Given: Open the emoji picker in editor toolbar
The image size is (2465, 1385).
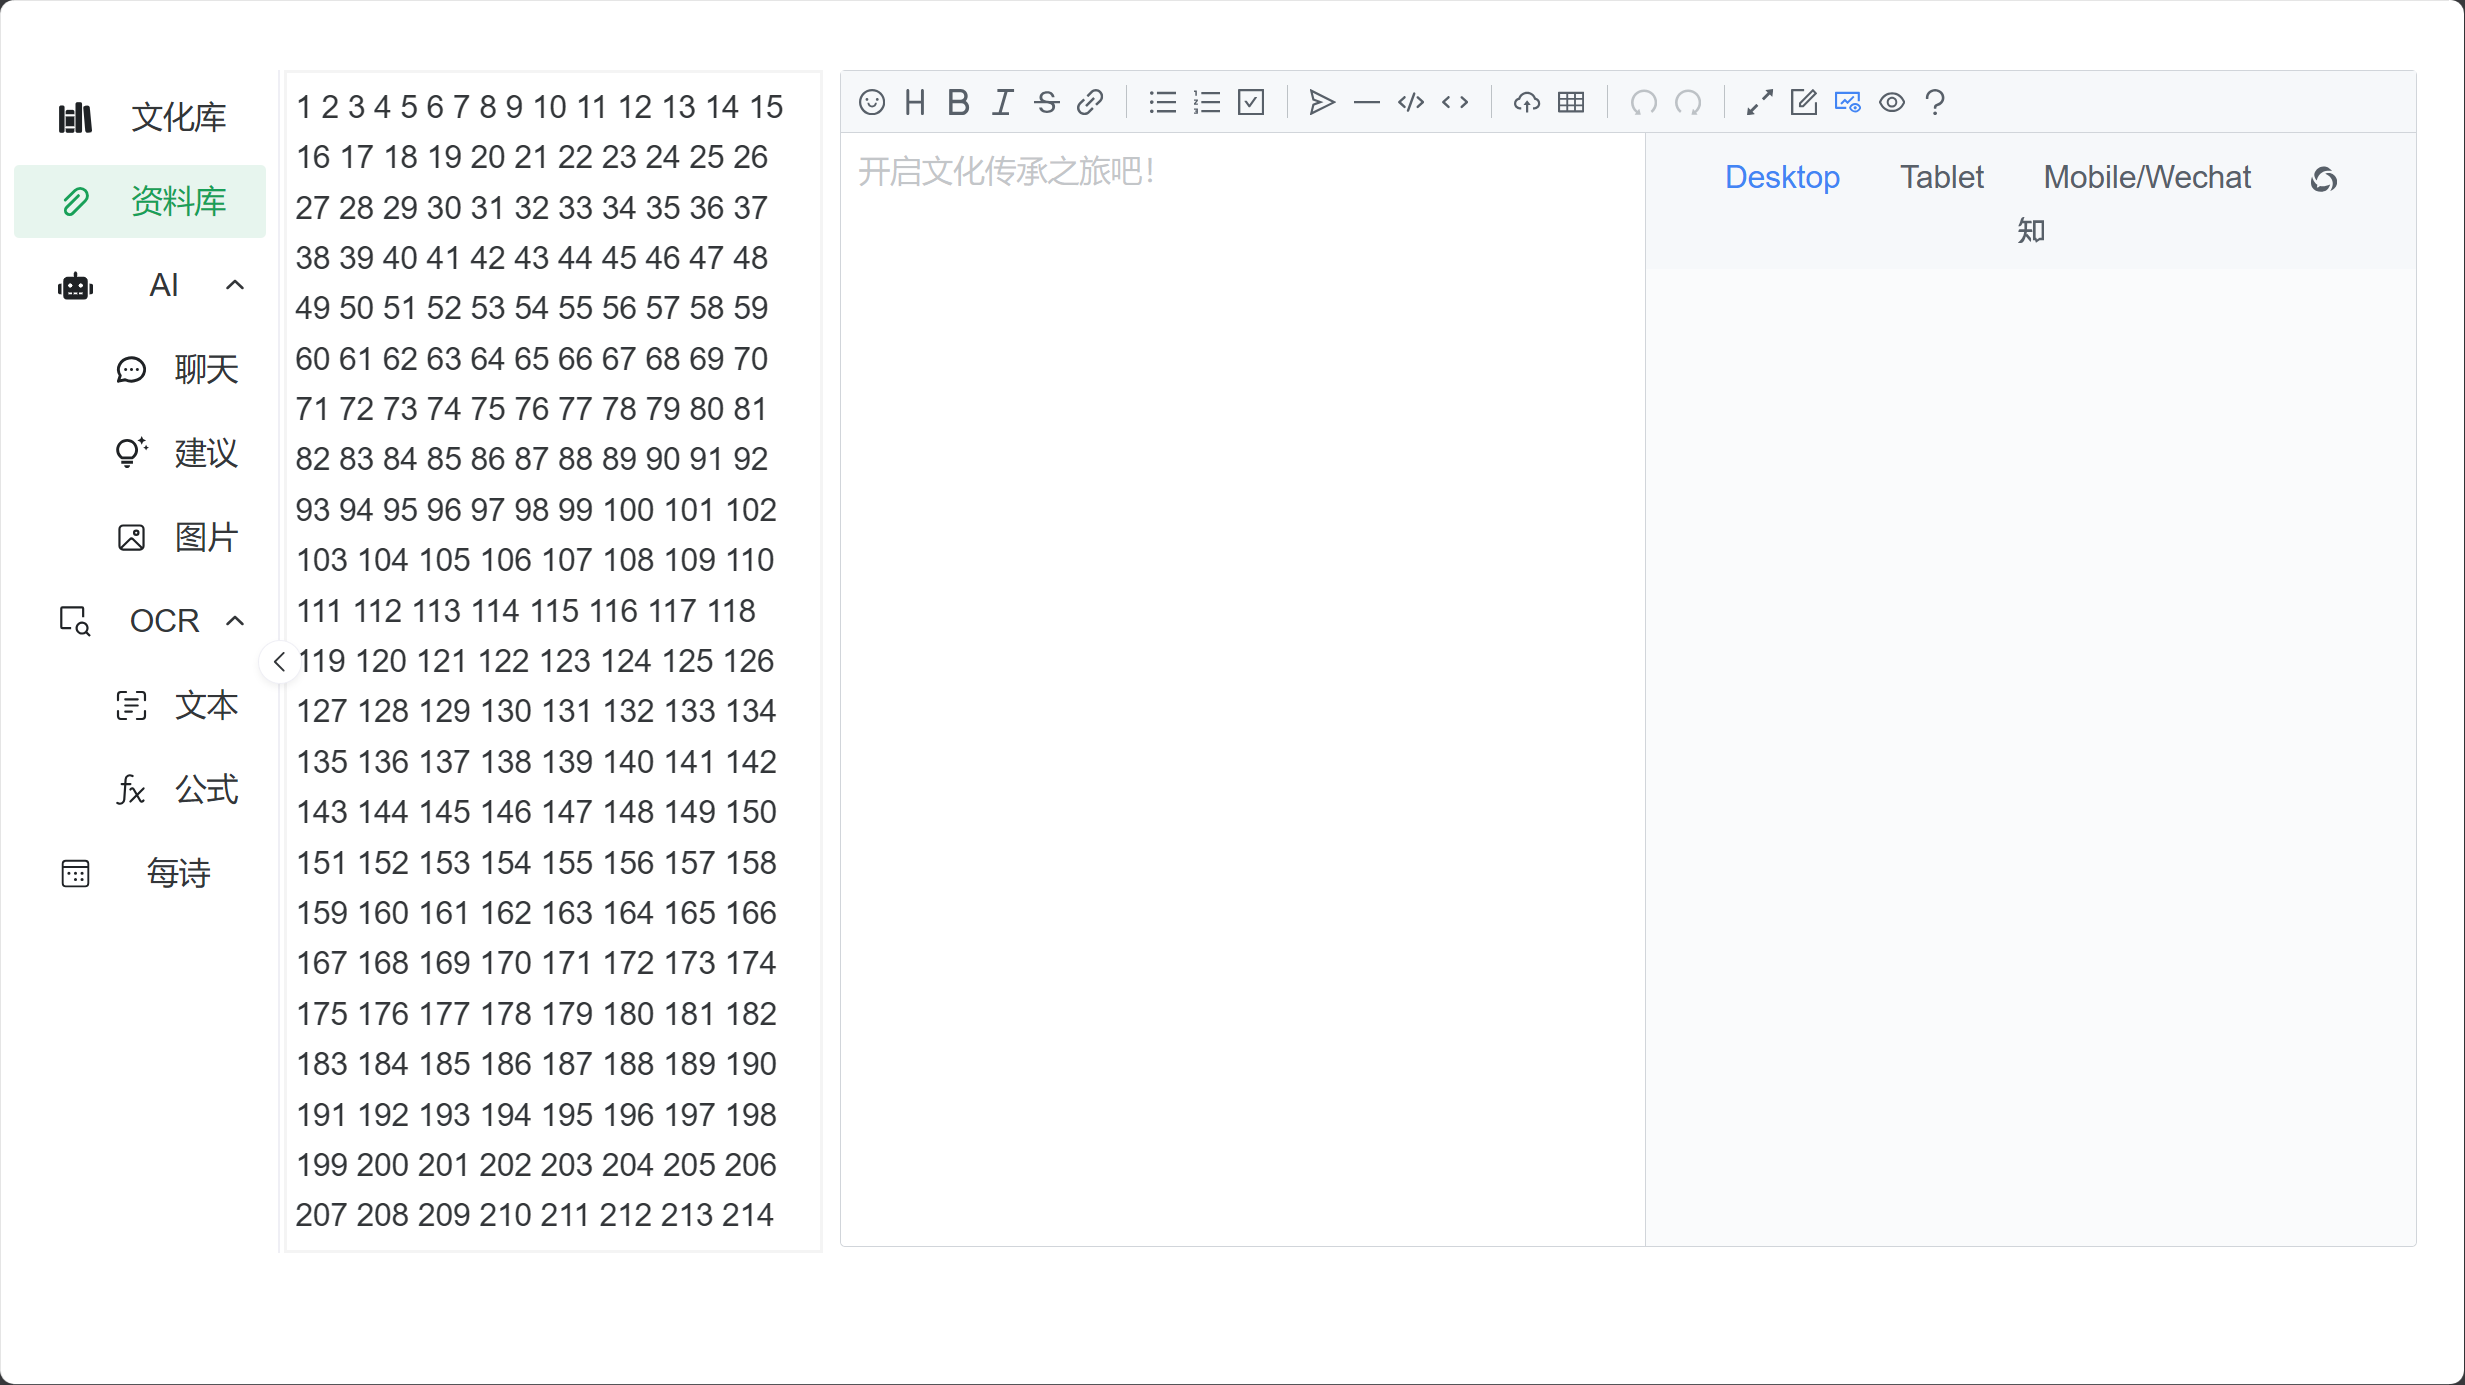Looking at the screenshot, I should [872, 103].
